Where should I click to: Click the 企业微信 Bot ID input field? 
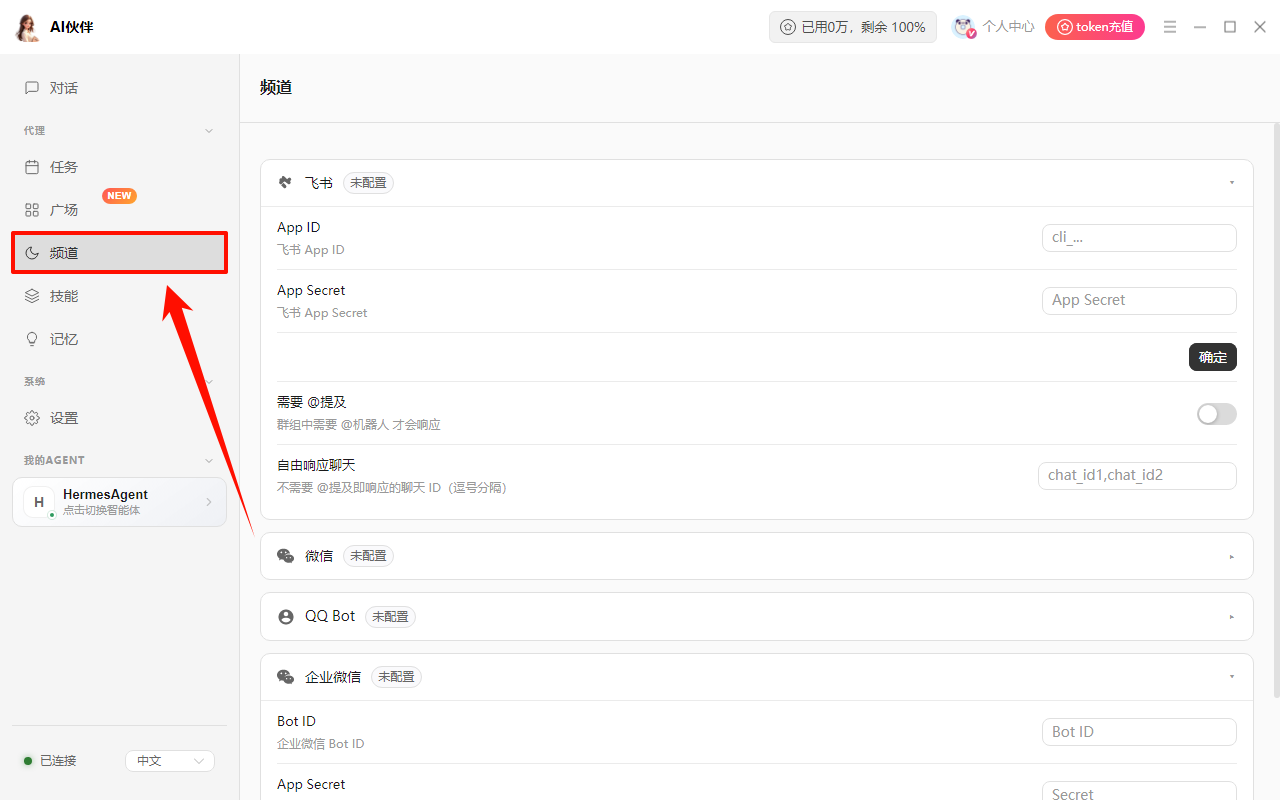pos(1139,732)
